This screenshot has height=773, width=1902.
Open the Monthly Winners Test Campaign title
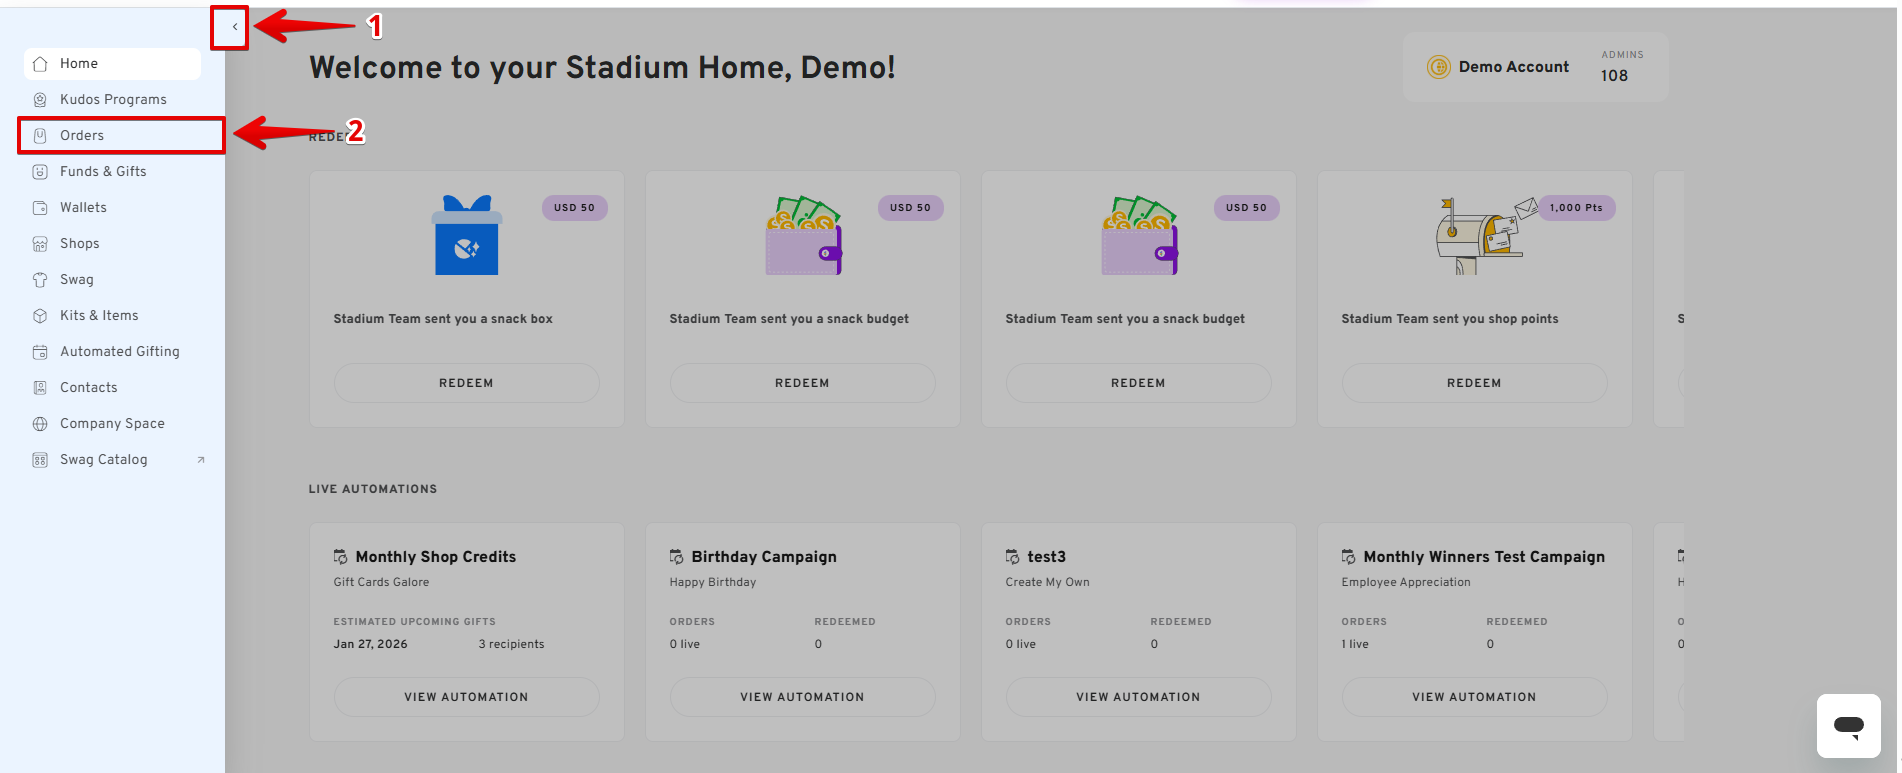1483,557
